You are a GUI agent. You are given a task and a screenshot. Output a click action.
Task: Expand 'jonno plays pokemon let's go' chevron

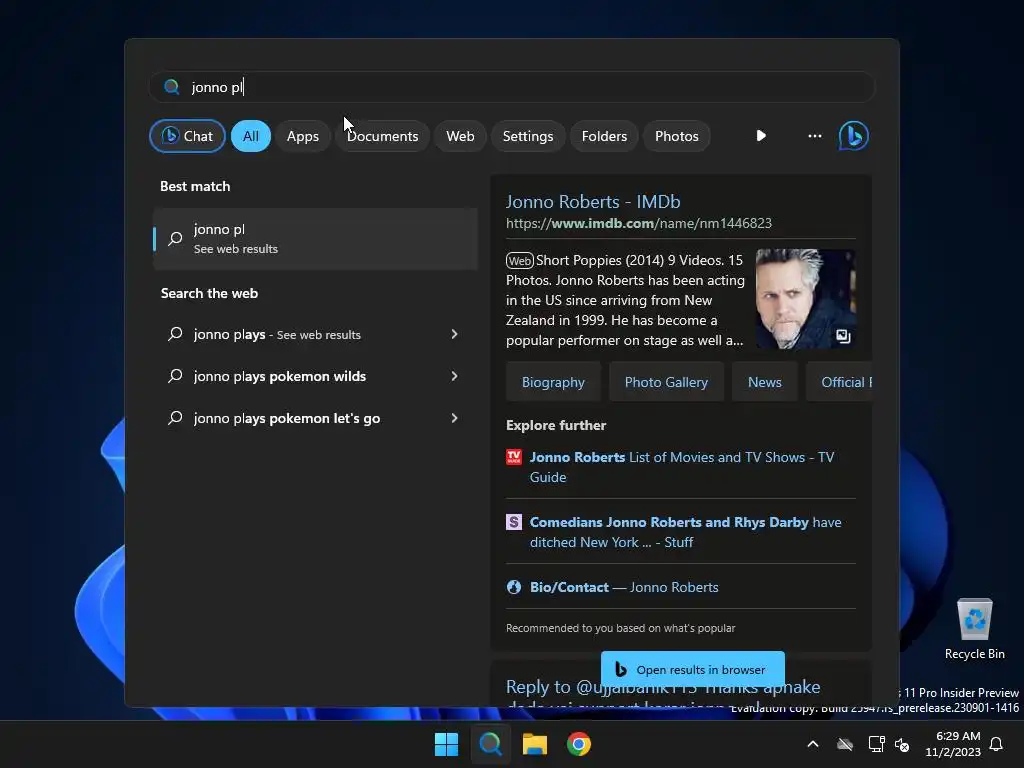pyautogui.click(x=455, y=418)
